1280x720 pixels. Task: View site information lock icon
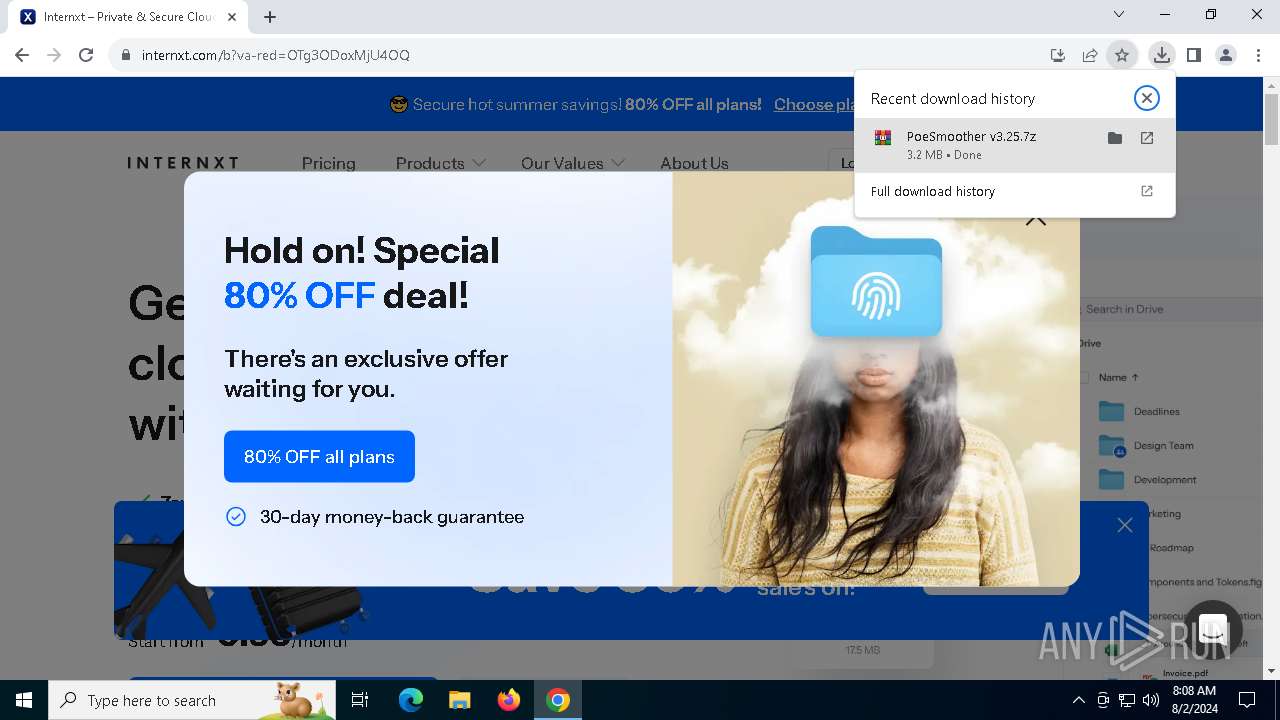coord(126,55)
